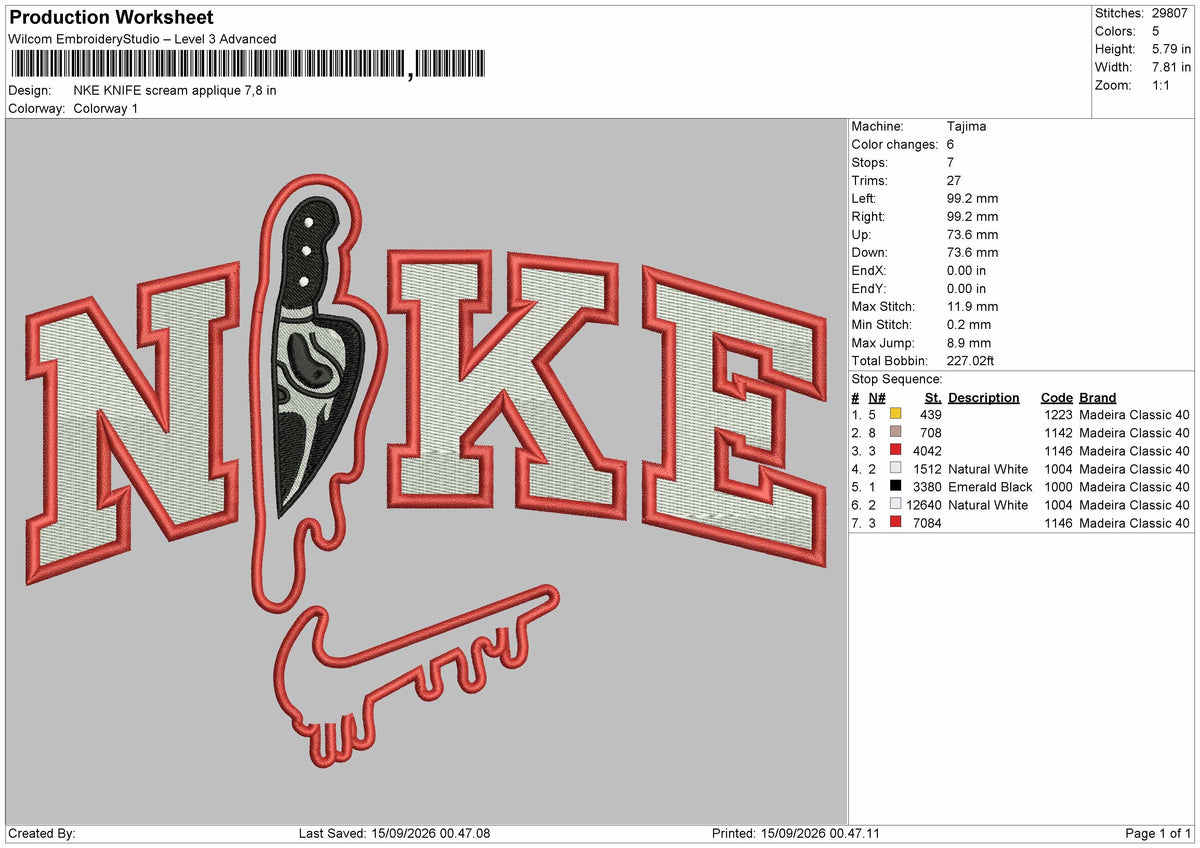The height and width of the screenshot is (848, 1200).
Task: Click the EndY: label
Action: 869,288
